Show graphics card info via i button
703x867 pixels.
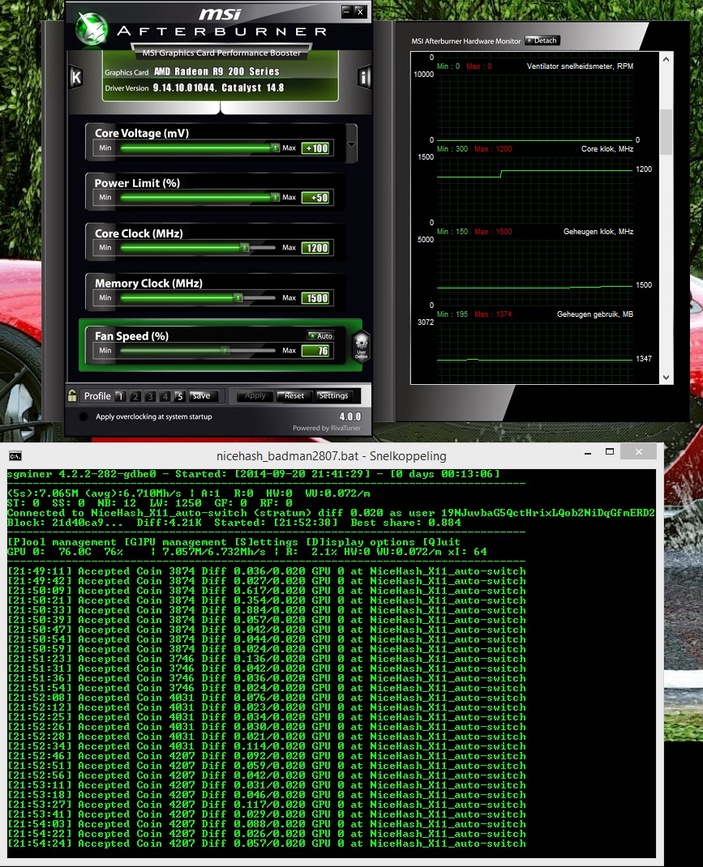tap(363, 77)
